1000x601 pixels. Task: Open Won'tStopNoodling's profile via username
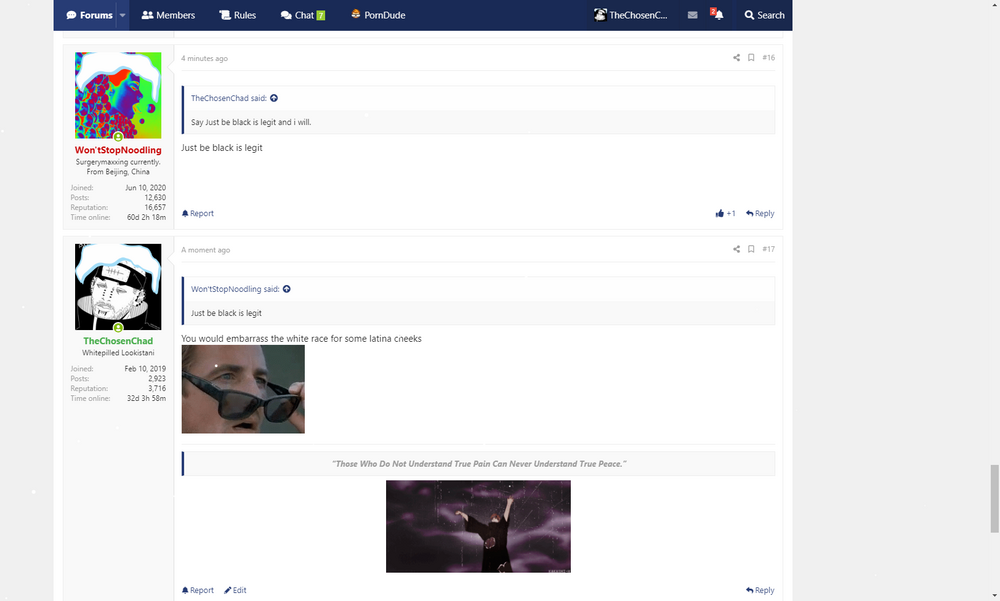118,150
